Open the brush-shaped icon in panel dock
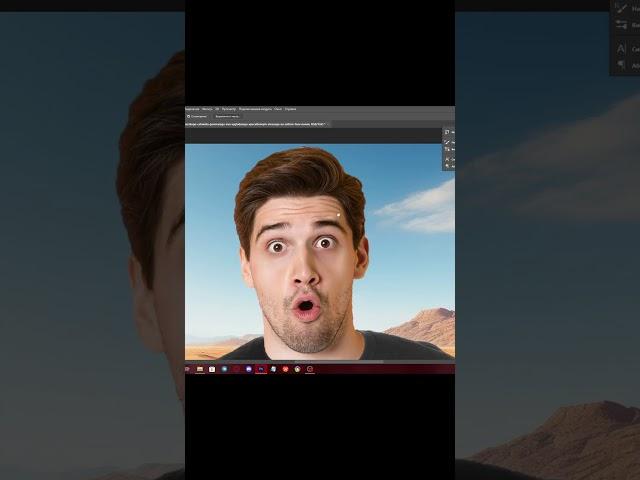This screenshot has height=480, width=640. click(447, 142)
